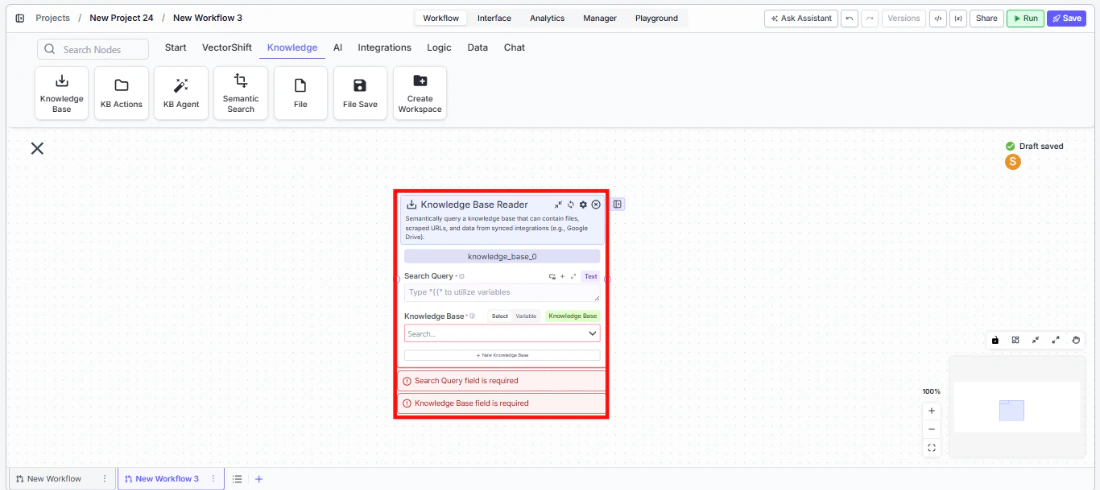1100x490 pixels.
Task: Click the undo arrow button
Action: 850,18
